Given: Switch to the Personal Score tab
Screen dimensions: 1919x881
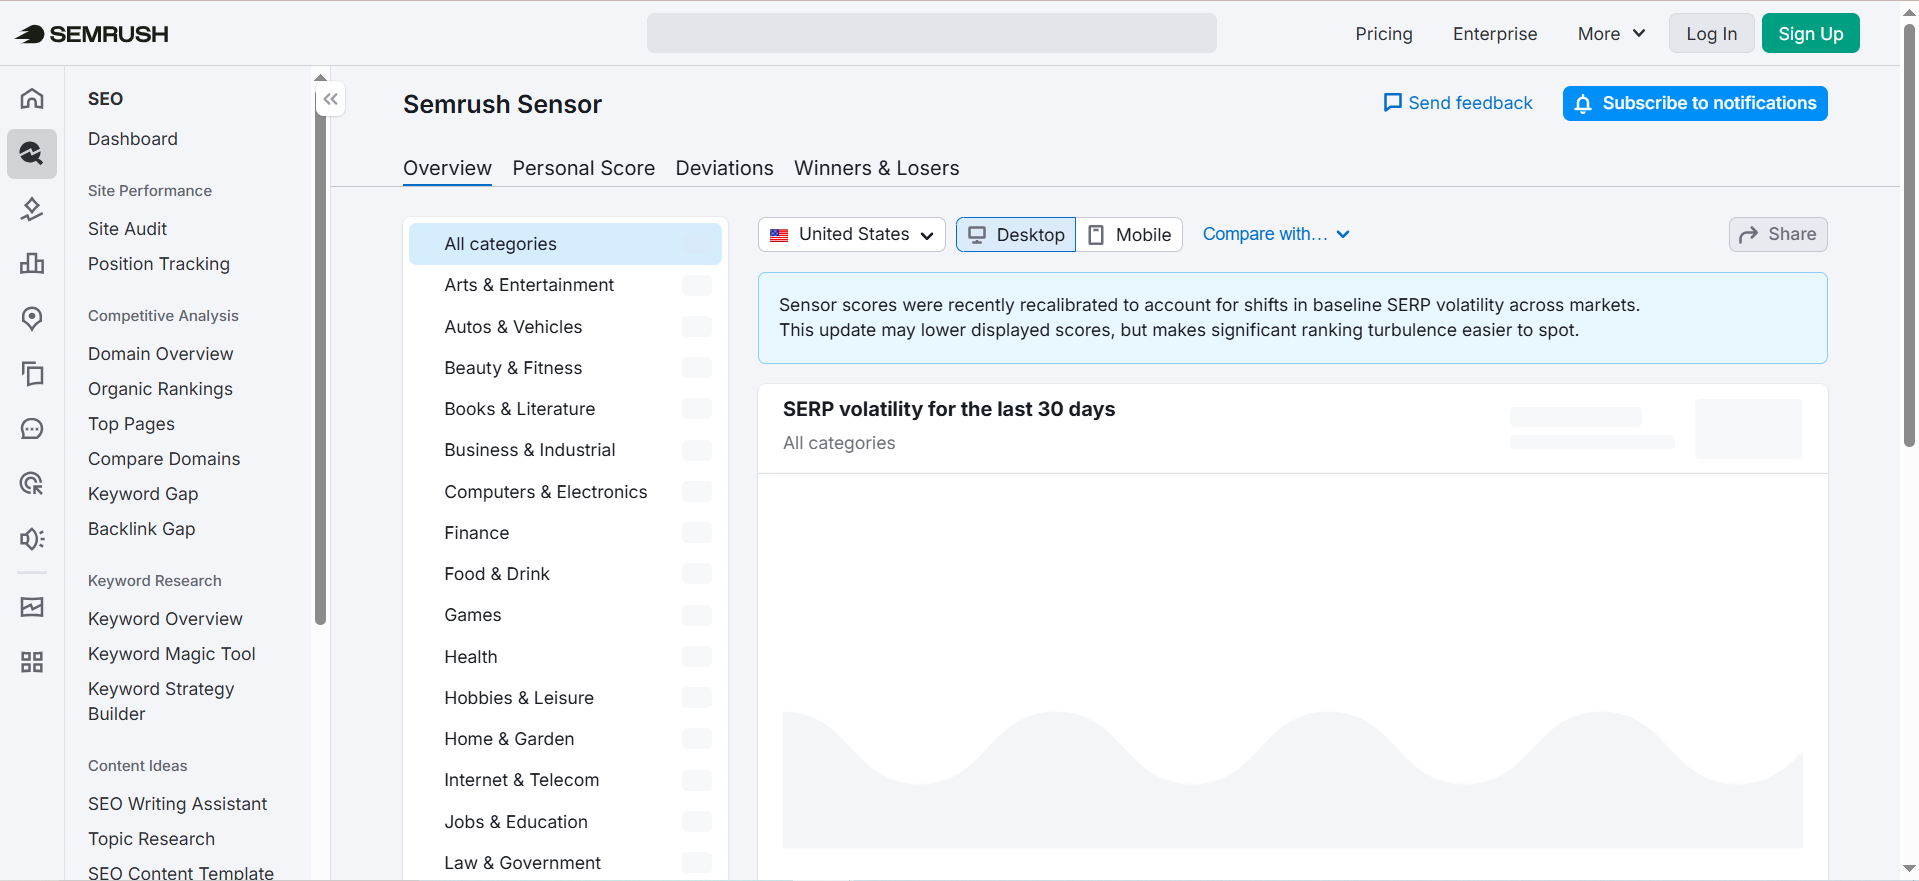Looking at the screenshot, I should pyautogui.click(x=584, y=168).
